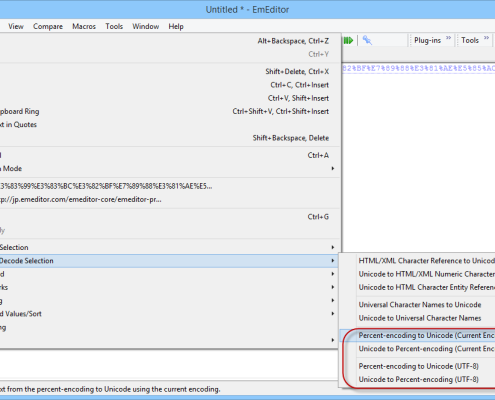Open the Macros menu
This screenshot has height=400, width=495.
tap(84, 26)
